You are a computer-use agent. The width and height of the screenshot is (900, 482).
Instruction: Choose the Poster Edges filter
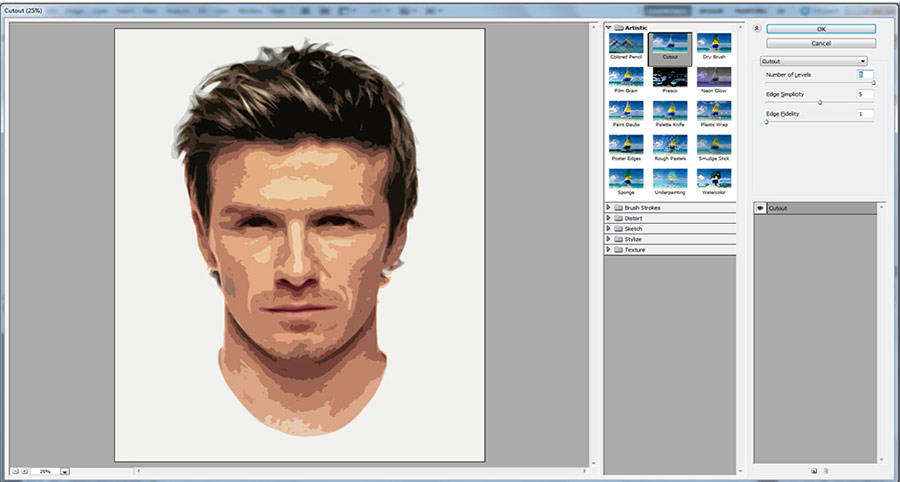tap(626, 146)
